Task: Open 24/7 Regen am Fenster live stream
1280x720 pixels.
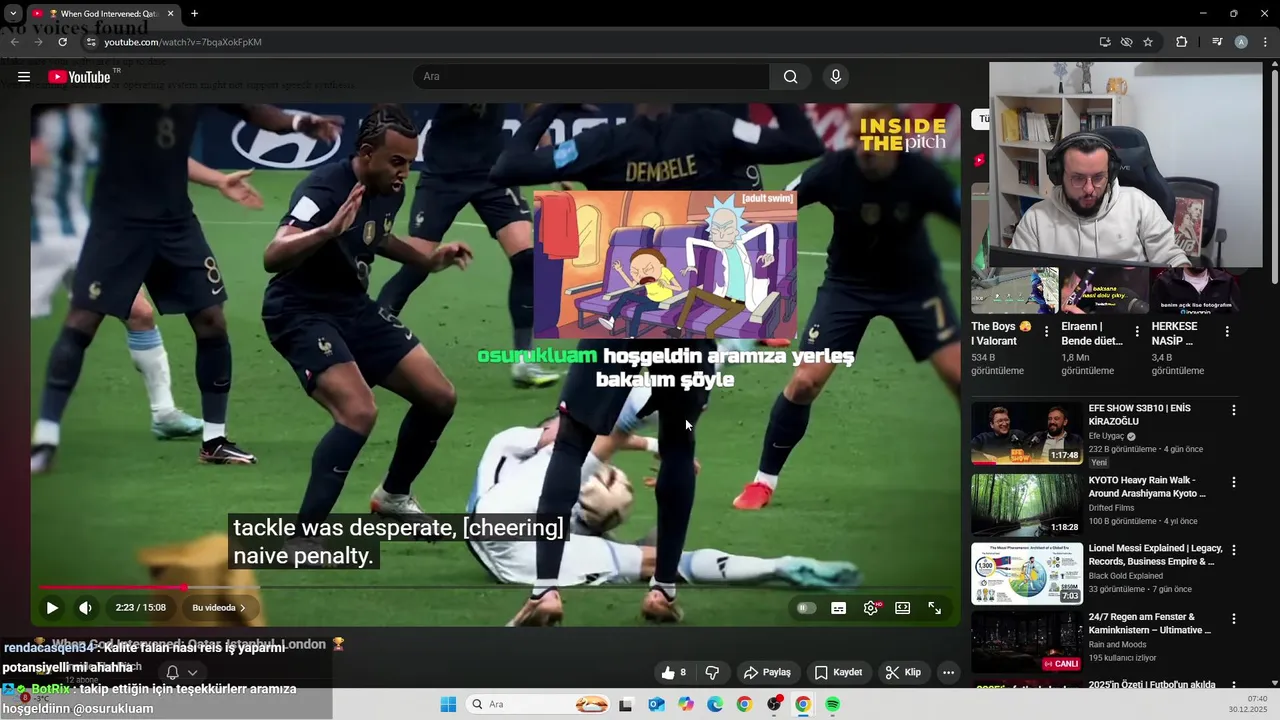Action: (x=1026, y=642)
